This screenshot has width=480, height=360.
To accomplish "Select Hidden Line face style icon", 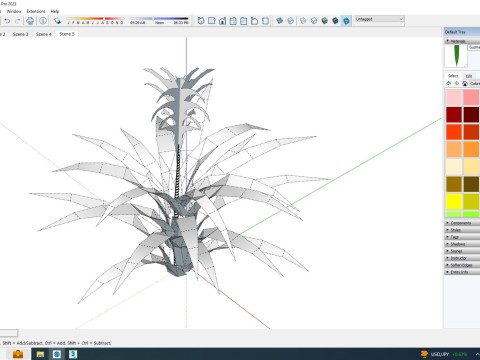I will tap(314, 21).
